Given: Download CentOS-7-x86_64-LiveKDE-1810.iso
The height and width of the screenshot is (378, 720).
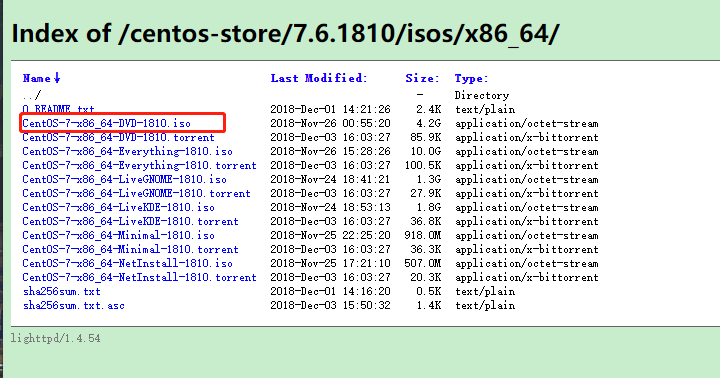Looking at the screenshot, I should (118, 208).
